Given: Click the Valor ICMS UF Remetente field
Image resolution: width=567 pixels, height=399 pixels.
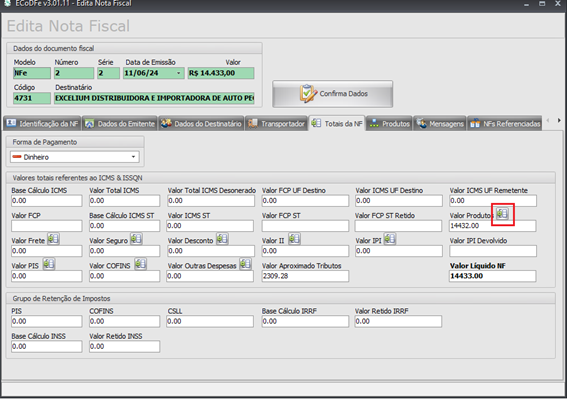Looking at the screenshot, I should point(493,201).
